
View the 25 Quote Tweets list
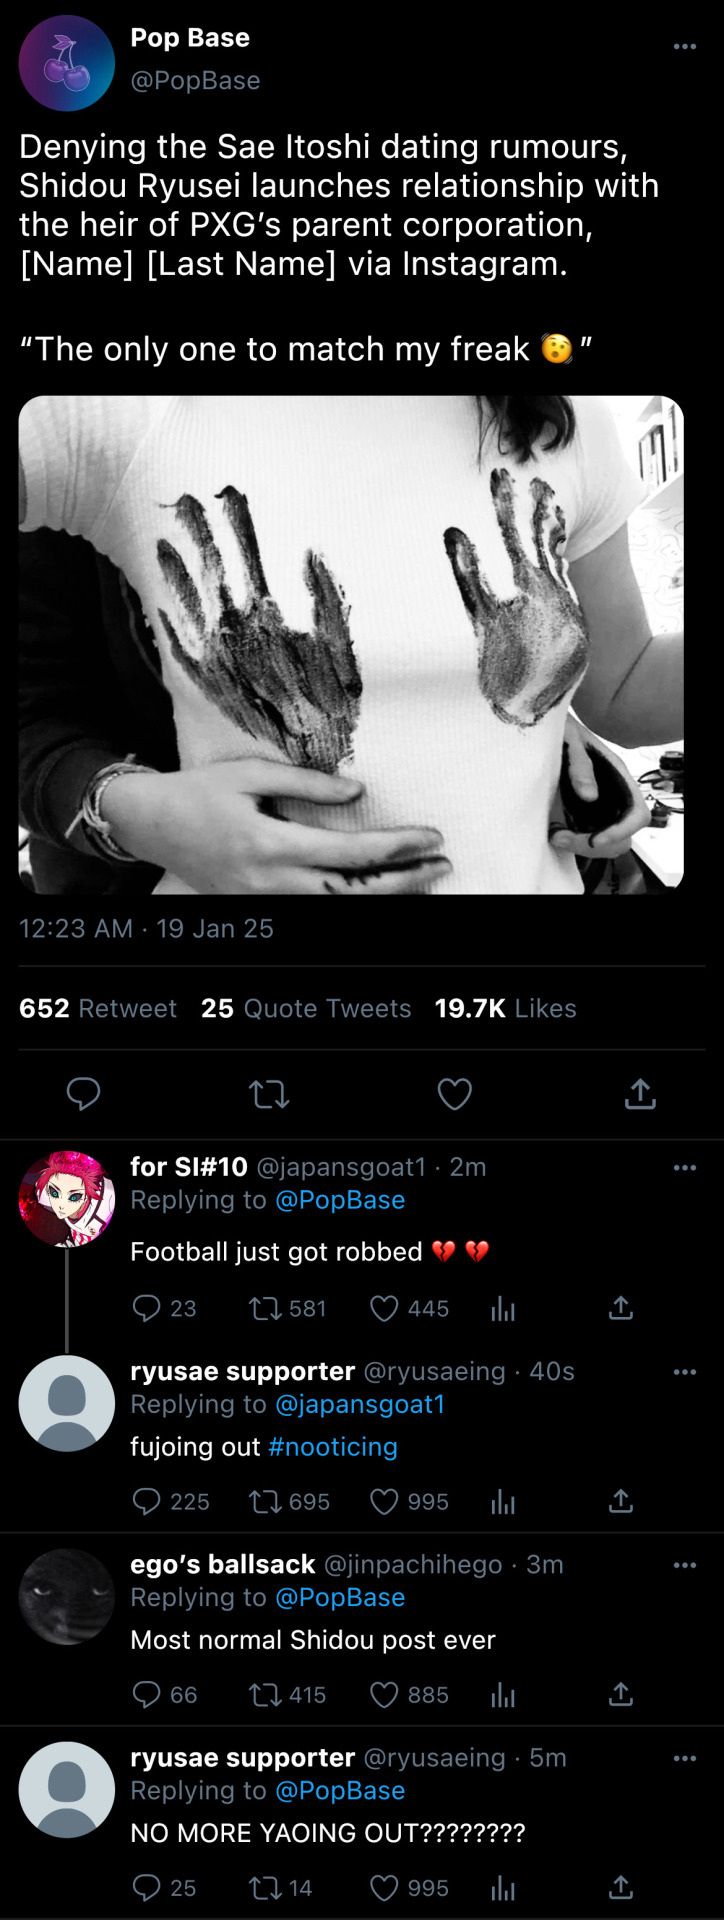(305, 1009)
